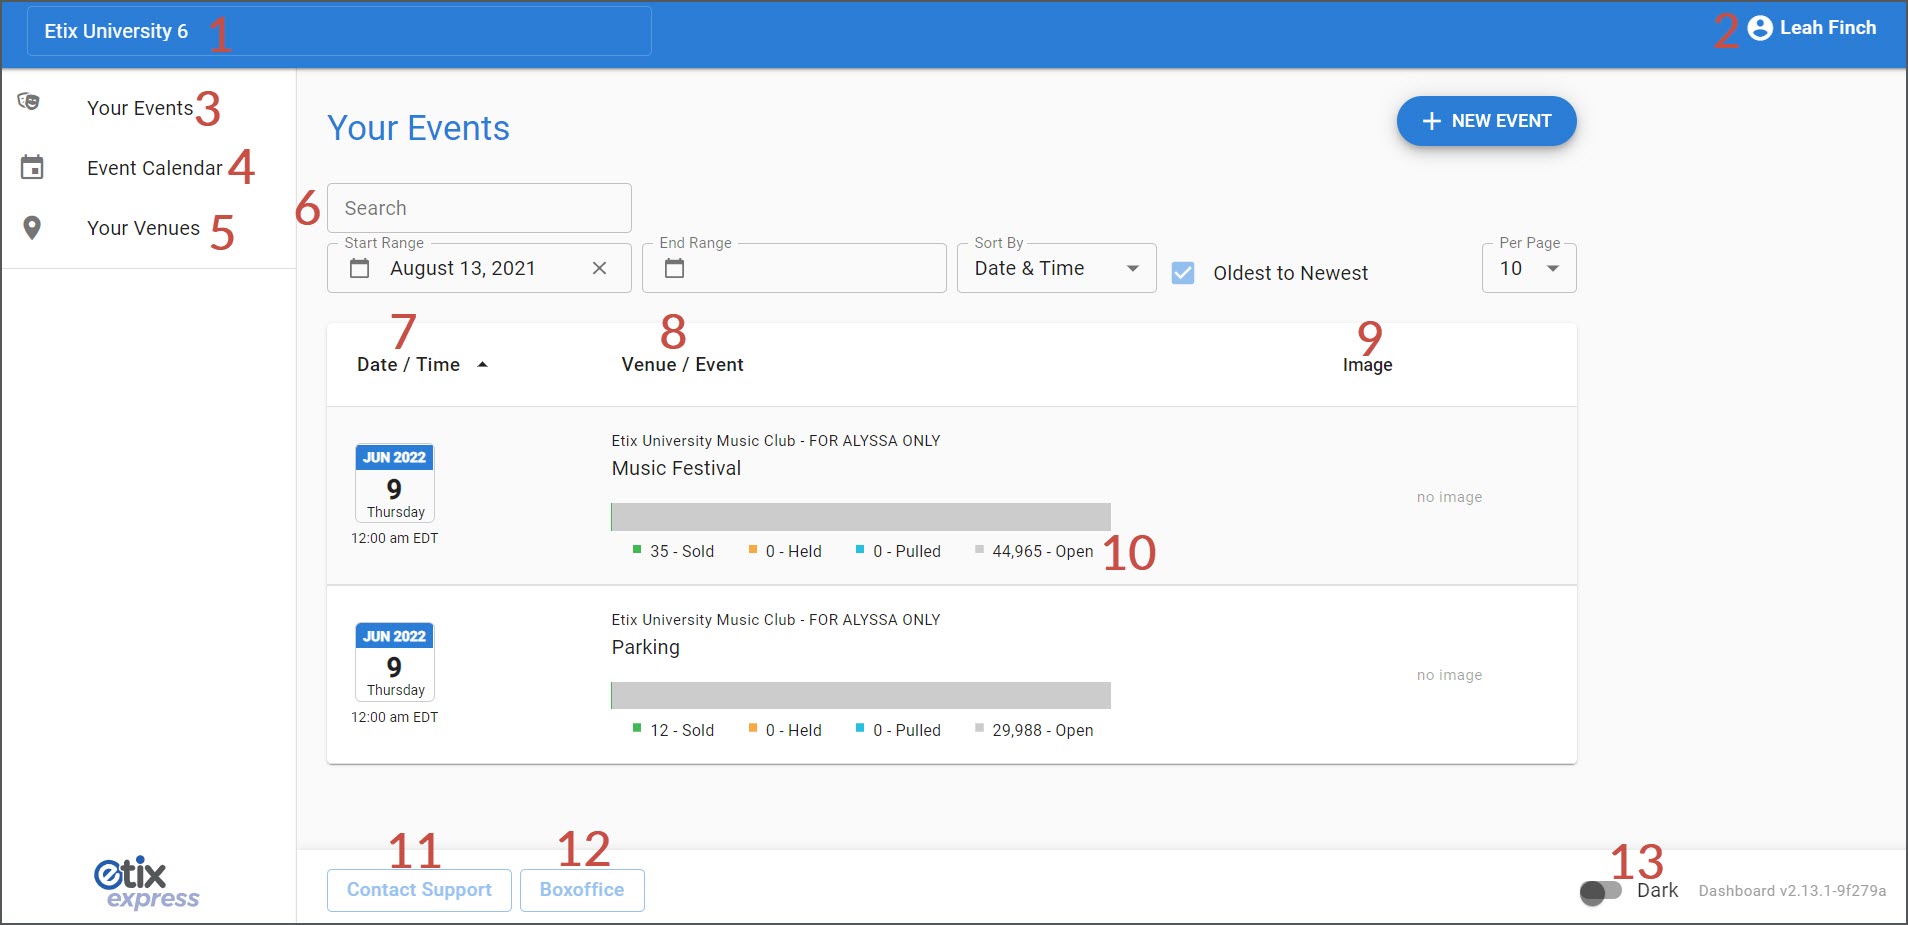Open the Per Page dropdown

pos(1529,268)
